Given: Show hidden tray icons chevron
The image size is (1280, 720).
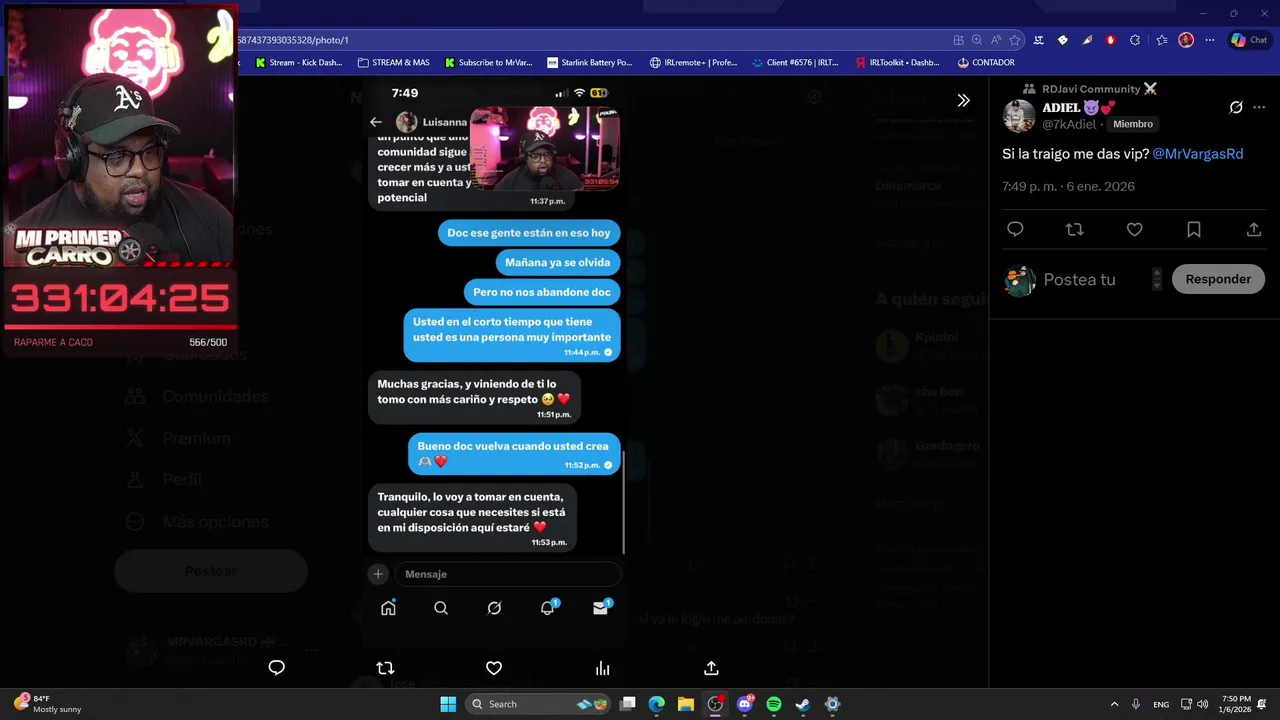Looking at the screenshot, I should pos(1114,704).
